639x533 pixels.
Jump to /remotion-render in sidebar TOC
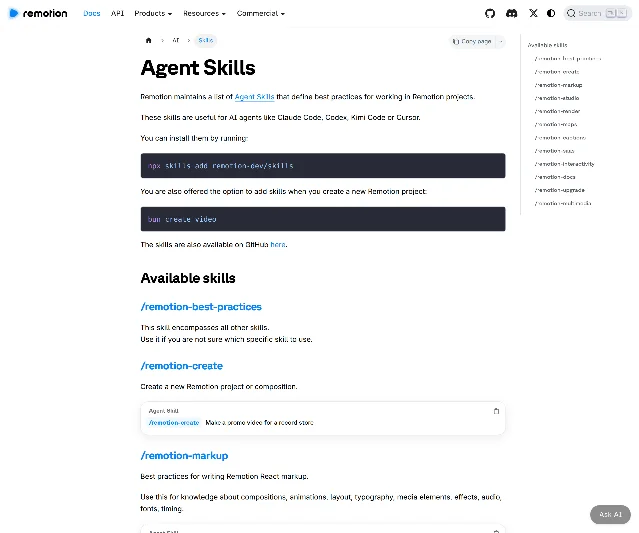coord(557,111)
